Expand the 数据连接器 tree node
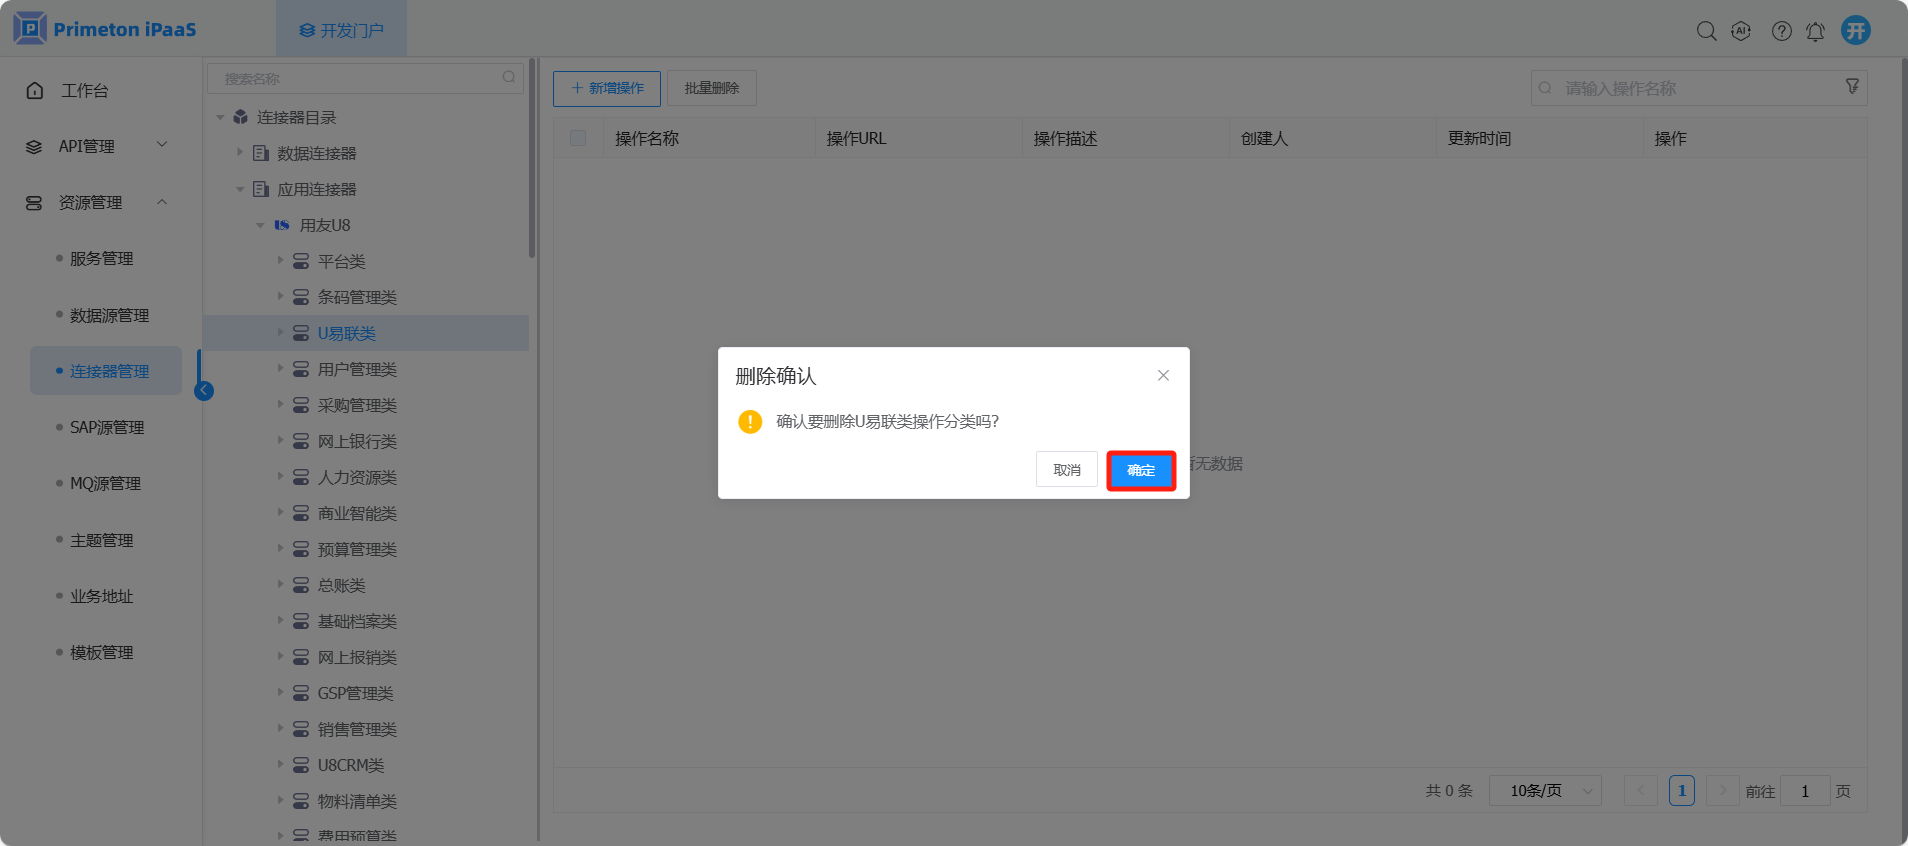The height and width of the screenshot is (846, 1908). coord(240,153)
